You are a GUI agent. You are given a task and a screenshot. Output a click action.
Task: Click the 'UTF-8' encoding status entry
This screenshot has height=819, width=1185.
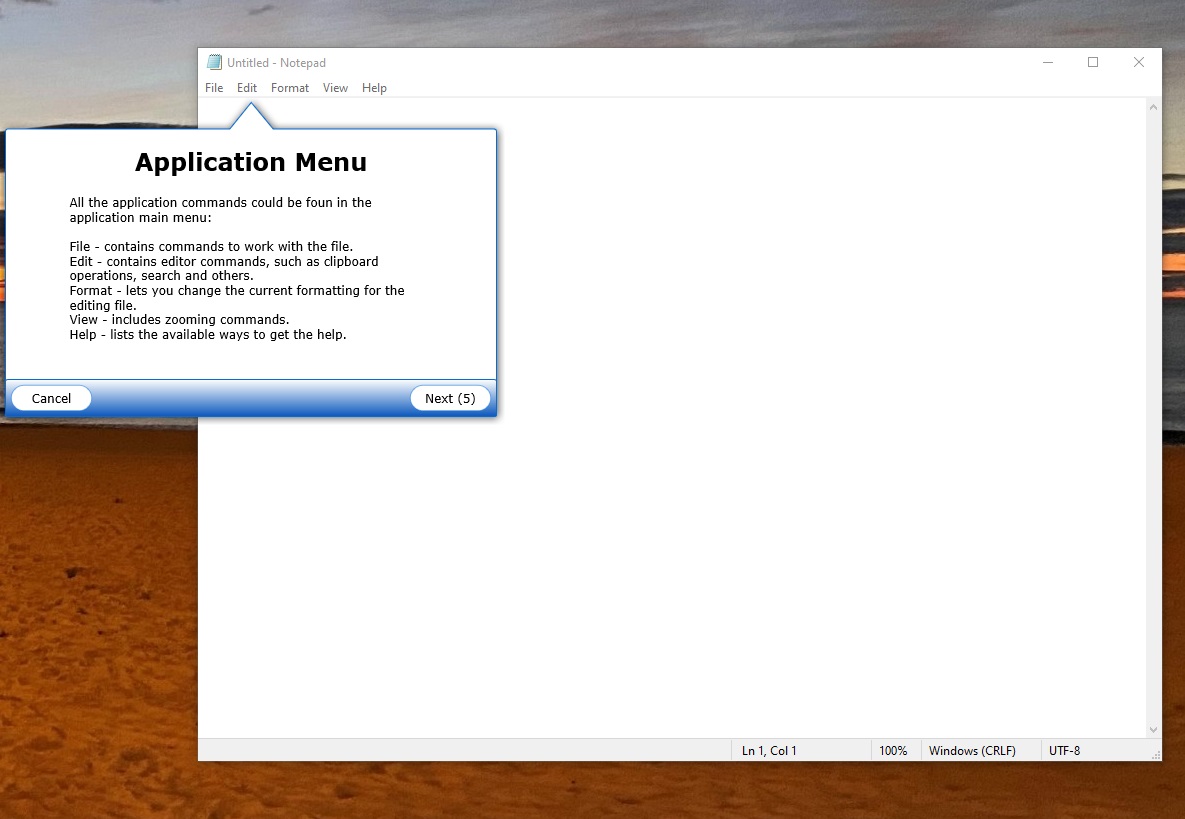(1064, 751)
